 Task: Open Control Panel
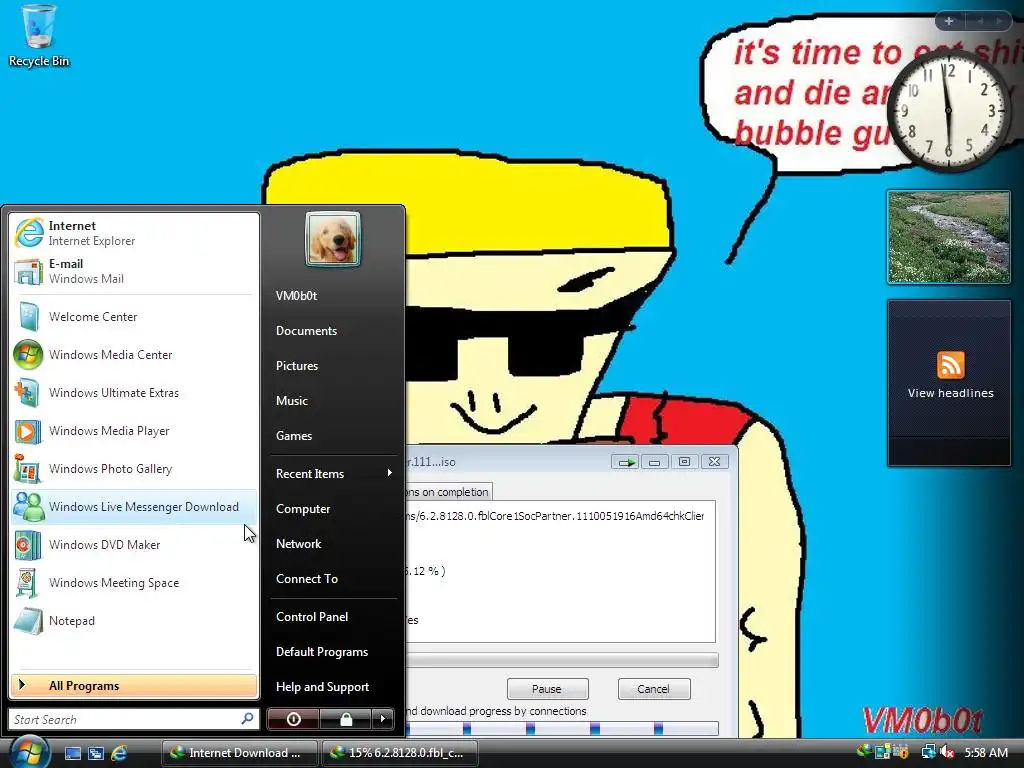pos(312,616)
